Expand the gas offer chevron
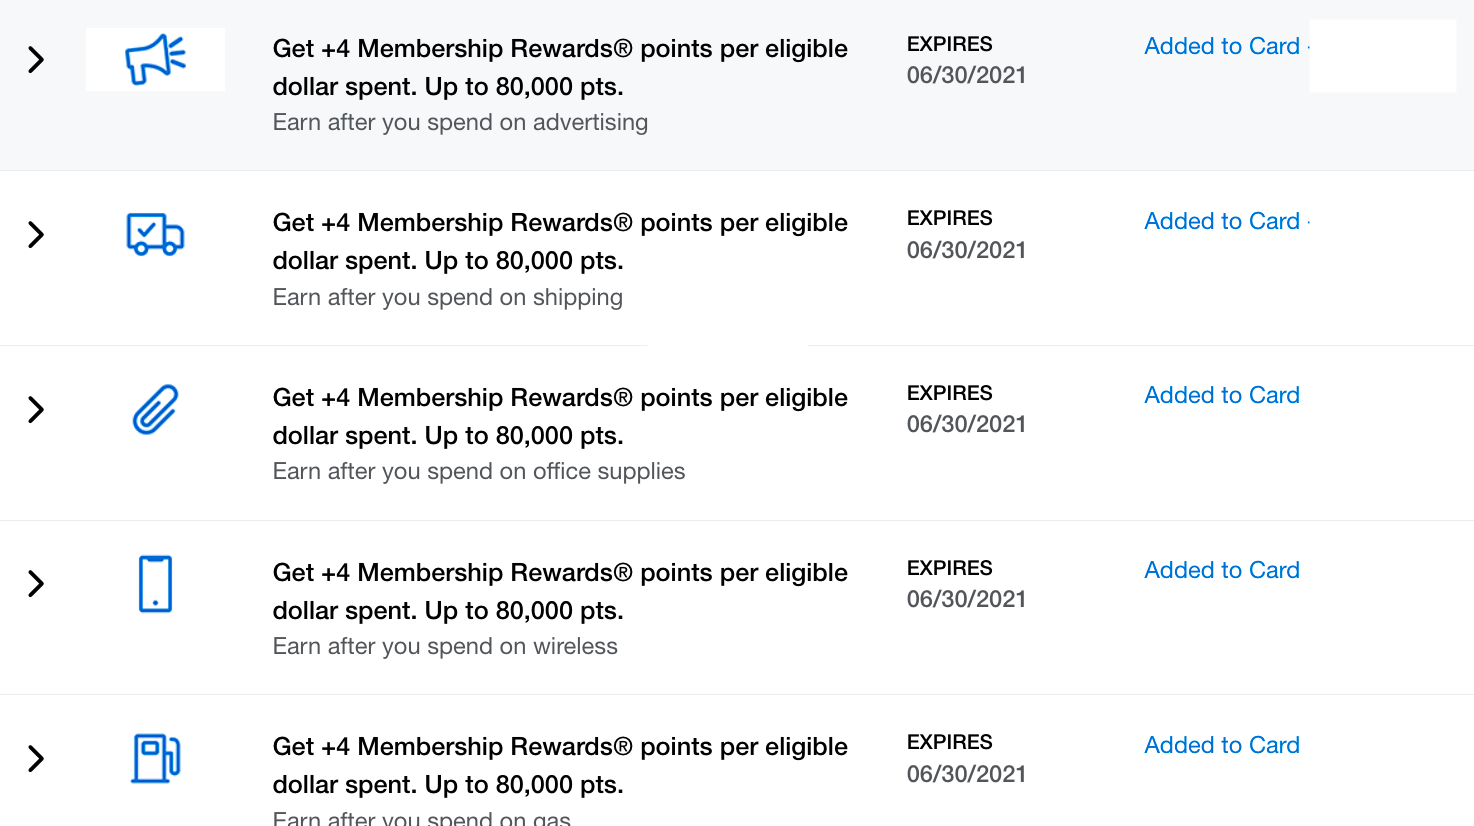Screen dimensions: 1474x826 coord(36,759)
